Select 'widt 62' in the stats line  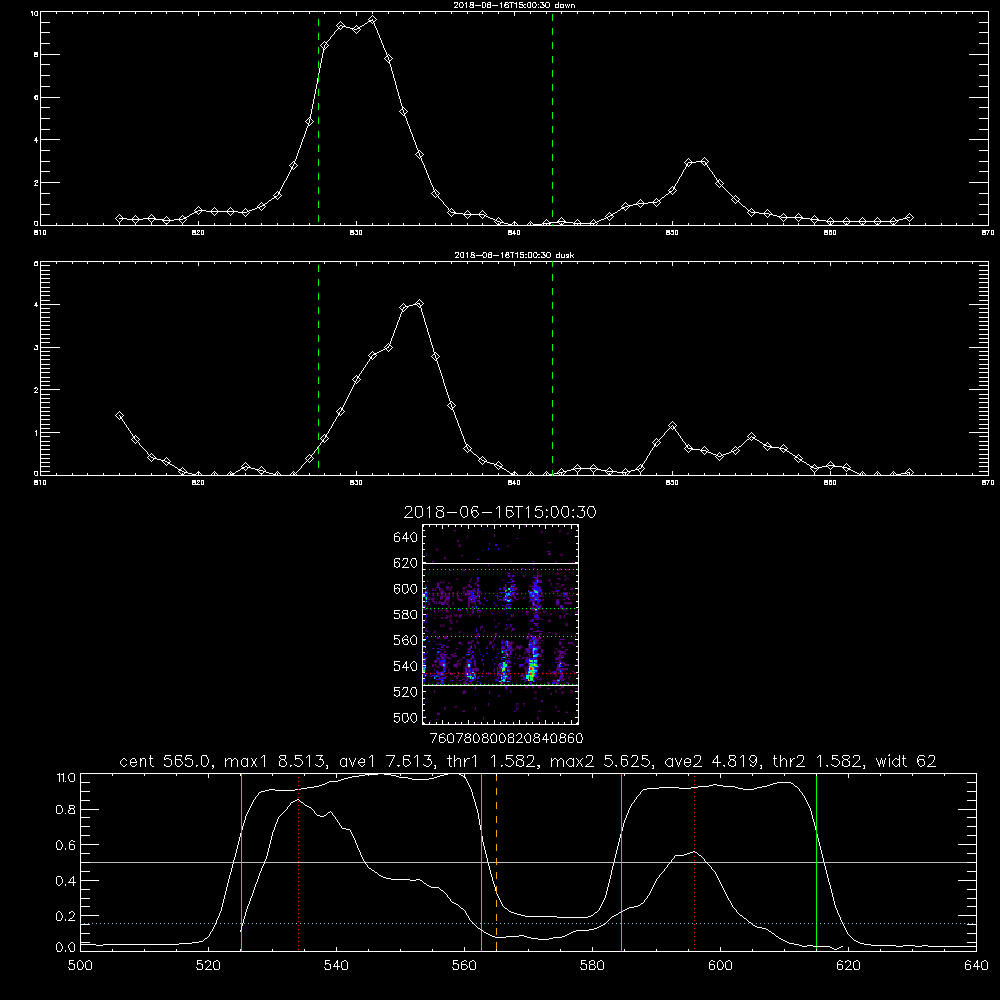906,761
